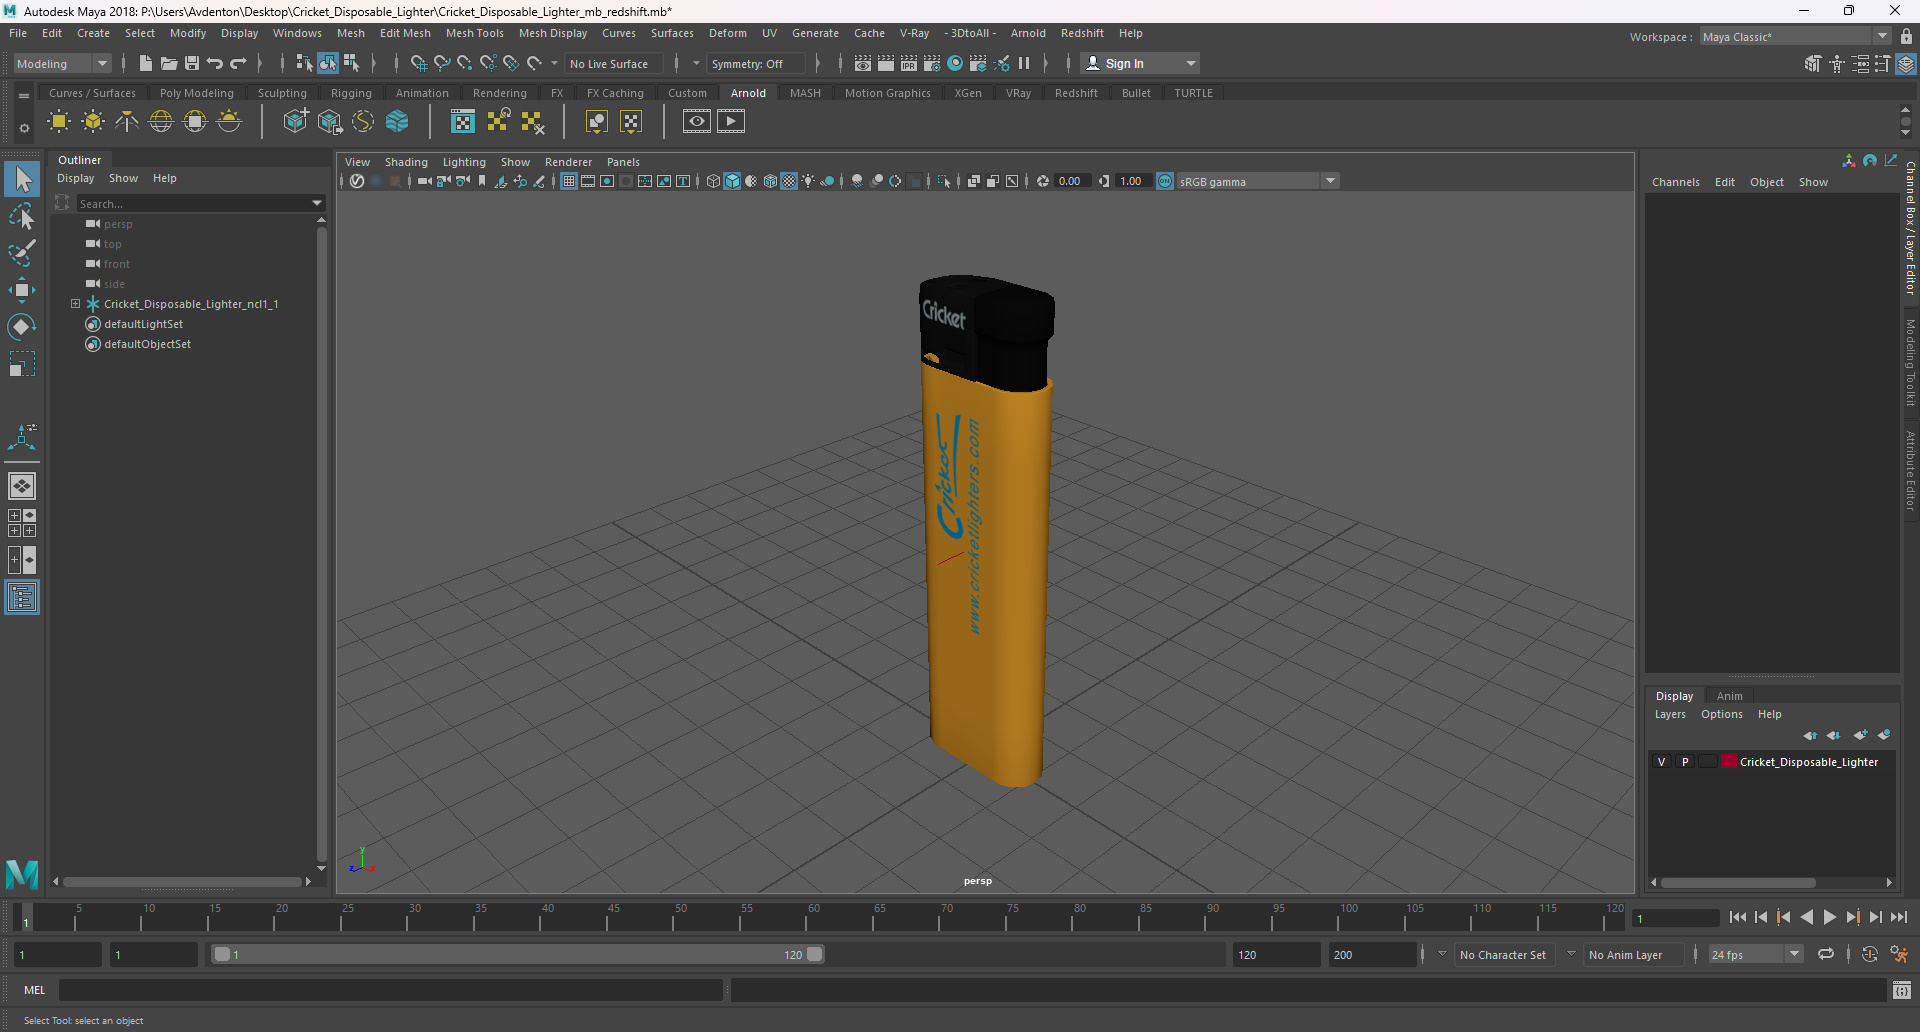Open the Sign In dropdown arrow
The width and height of the screenshot is (1920, 1032).
(1191, 63)
